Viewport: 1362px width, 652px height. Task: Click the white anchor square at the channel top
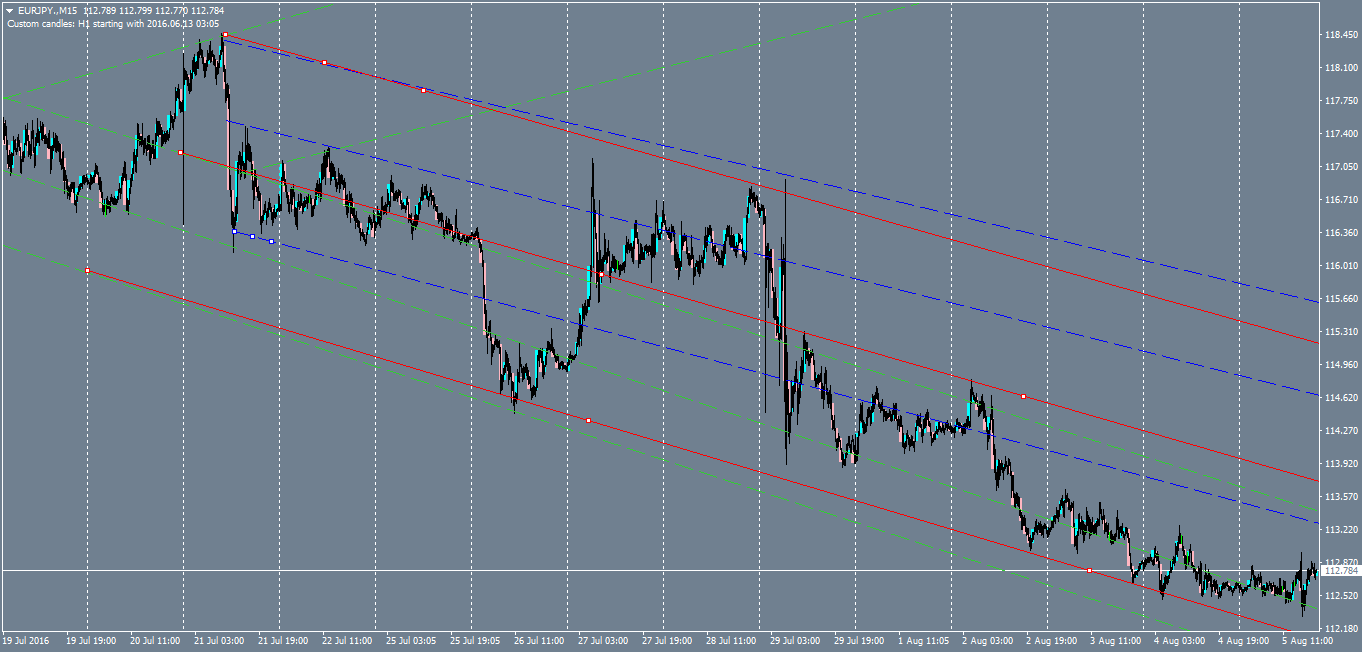(225, 33)
